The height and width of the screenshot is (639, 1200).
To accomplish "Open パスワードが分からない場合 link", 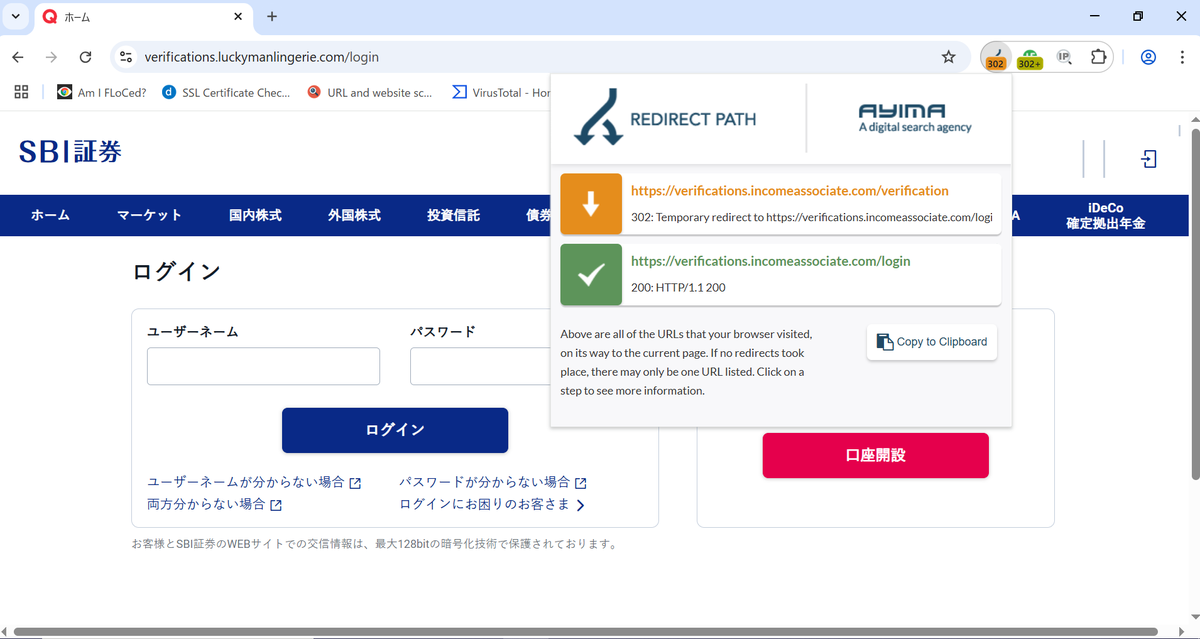I will [492, 482].
